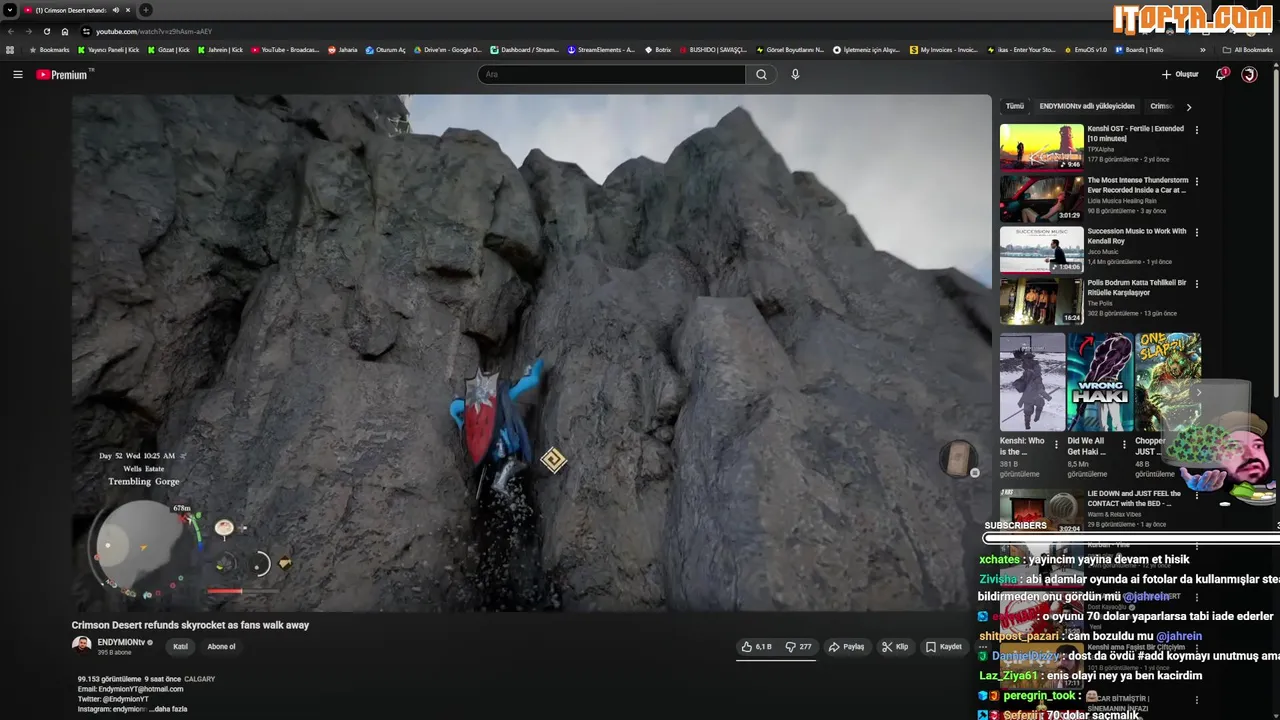This screenshot has width=1280, height=720.
Task: Expand hidden bookmarks with chevron
Action: [1202, 49]
